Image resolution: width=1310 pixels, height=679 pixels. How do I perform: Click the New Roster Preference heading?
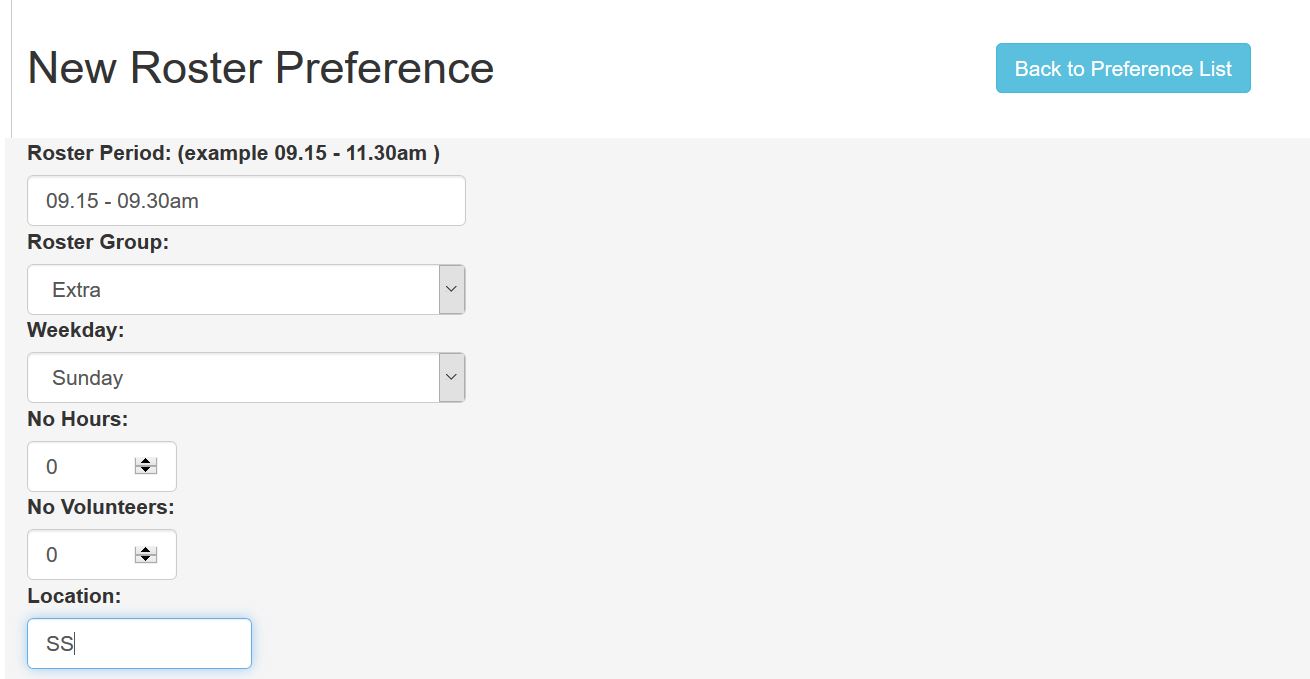pyautogui.click(x=261, y=68)
